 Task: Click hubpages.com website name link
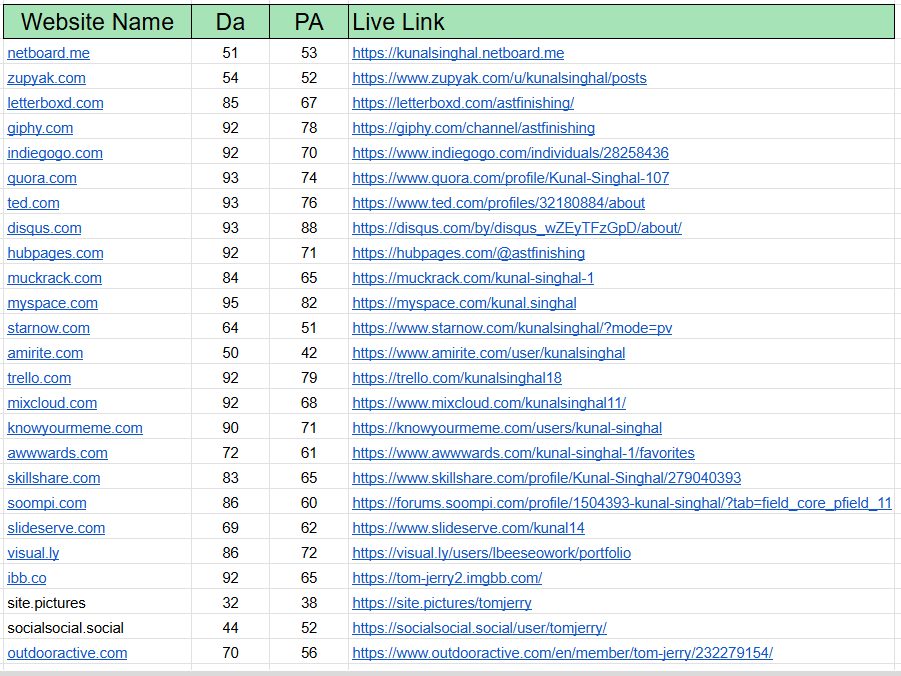pyautogui.click(x=55, y=253)
